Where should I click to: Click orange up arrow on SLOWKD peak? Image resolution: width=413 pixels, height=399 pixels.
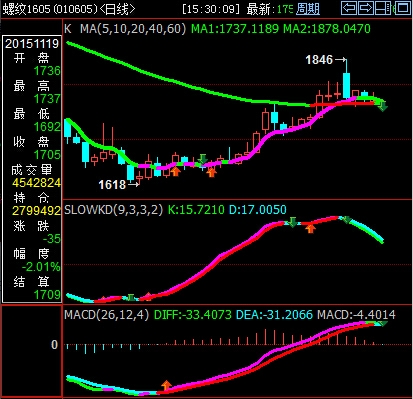click(x=310, y=228)
